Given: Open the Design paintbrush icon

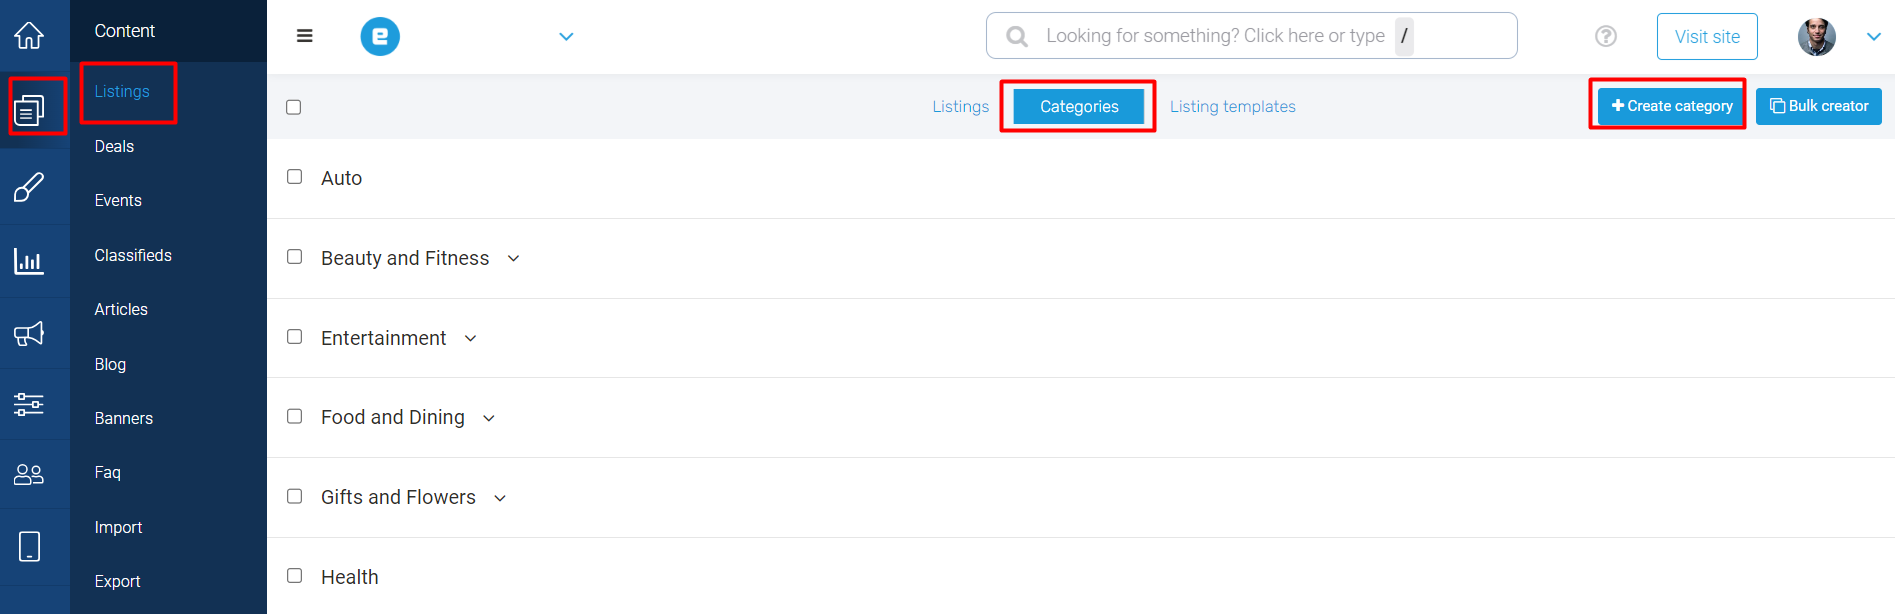Looking at the screenshot, I should point(29,187).
